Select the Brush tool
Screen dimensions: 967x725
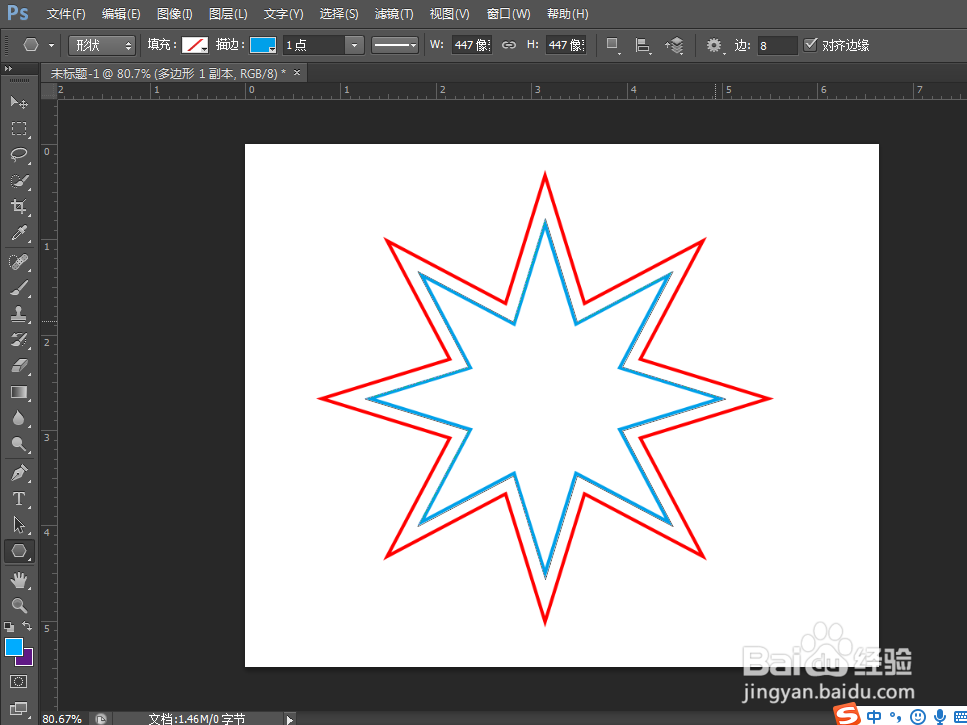point(19,288)
